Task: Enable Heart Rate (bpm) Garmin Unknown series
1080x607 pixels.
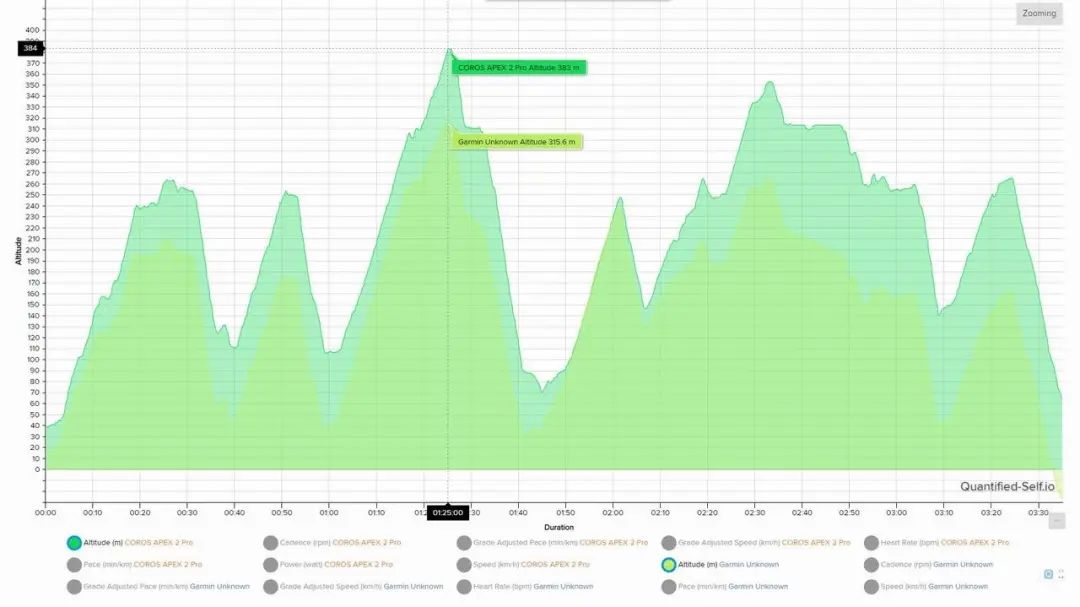Action: (x=464, y=587)
